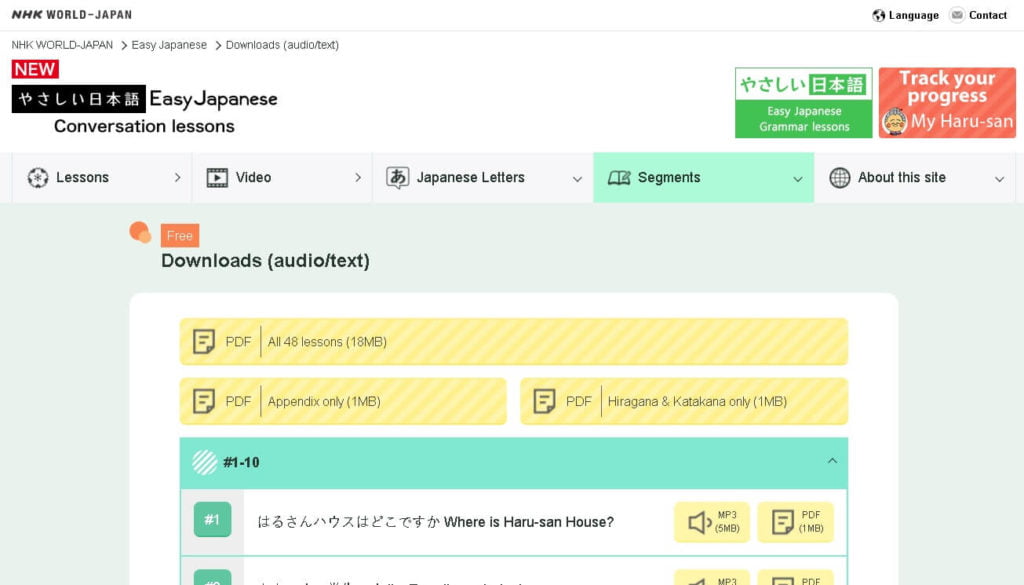This screenshot has width=1024, height=585.
Task: Expand About this site dropdown chevron
Action: (999, 179)
